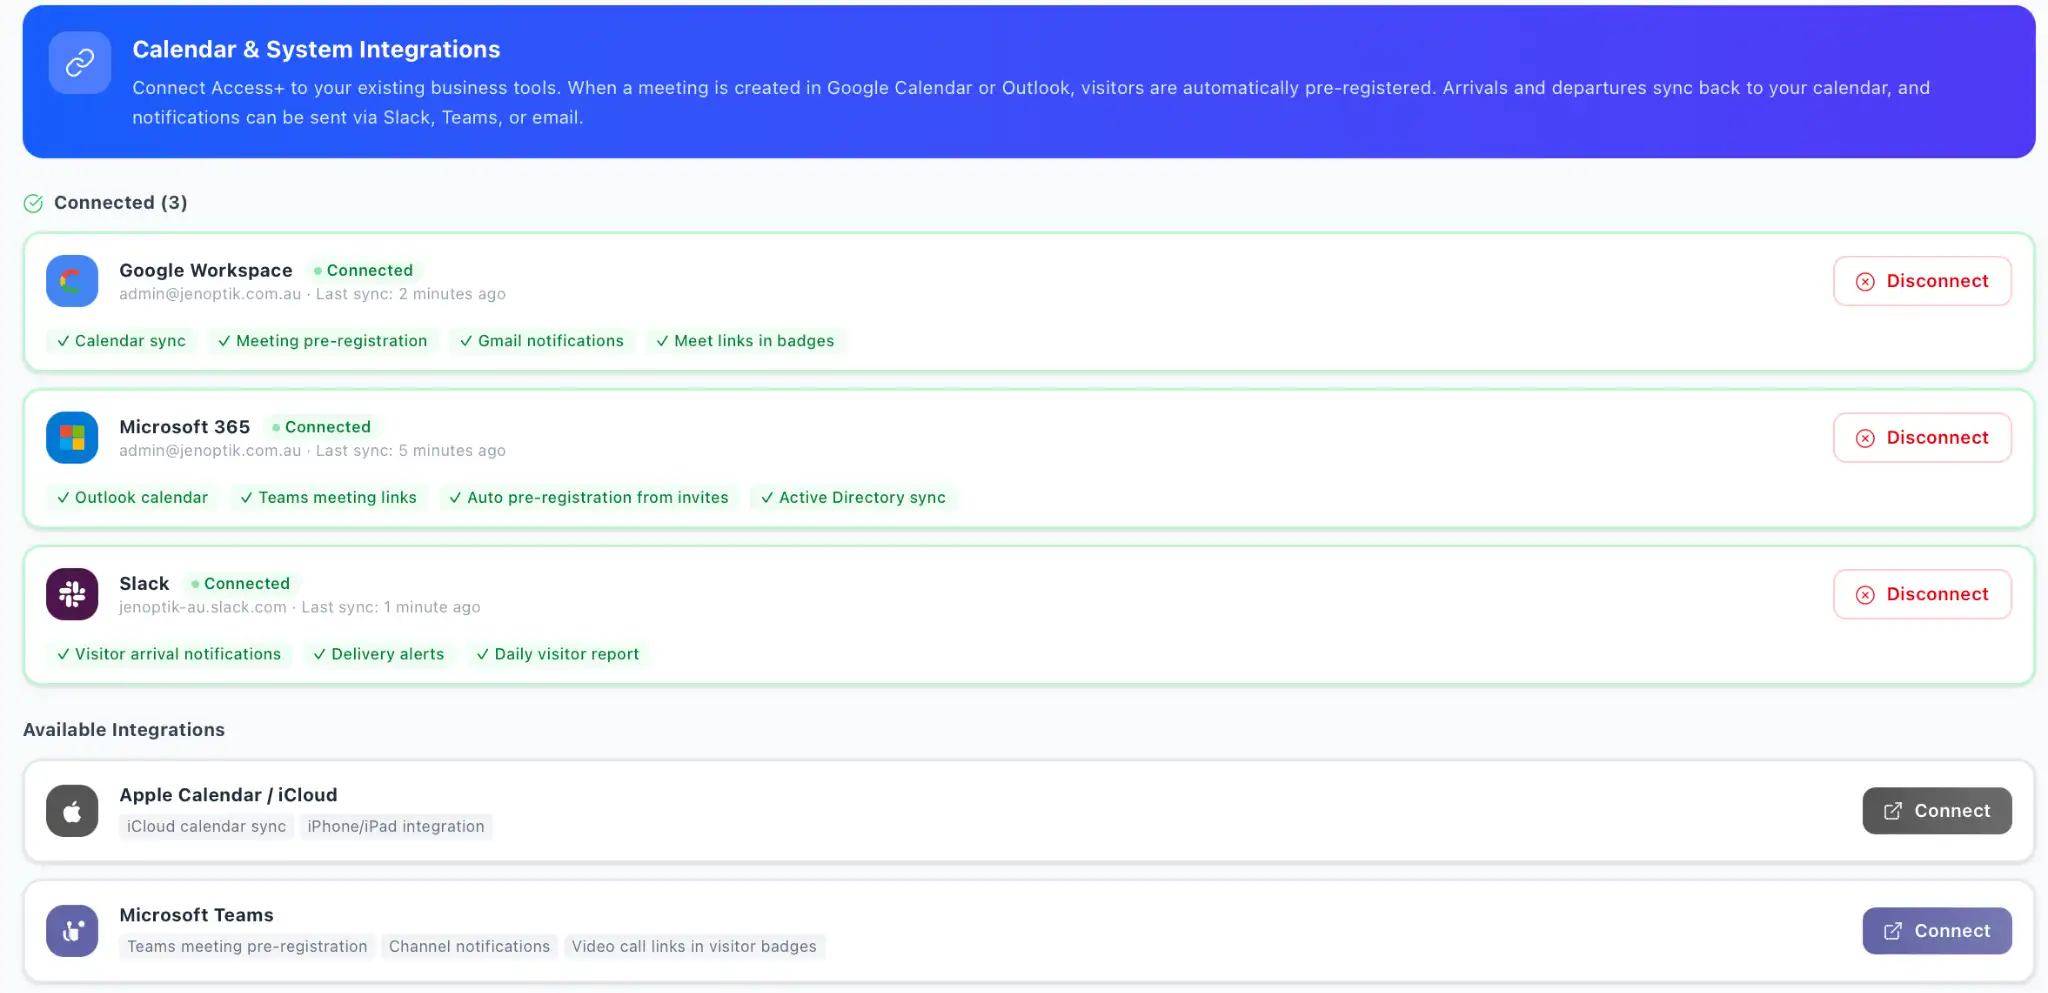Click the Gmail notifications tag
2048x993 pixels.
point(542,341)
